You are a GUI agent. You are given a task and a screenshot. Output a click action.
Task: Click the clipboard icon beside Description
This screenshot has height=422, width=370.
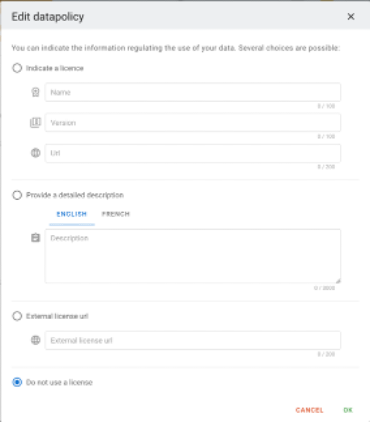[35, 238]
